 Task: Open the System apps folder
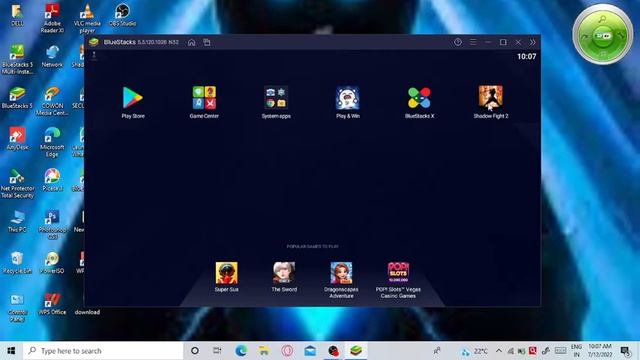[276, 98]
